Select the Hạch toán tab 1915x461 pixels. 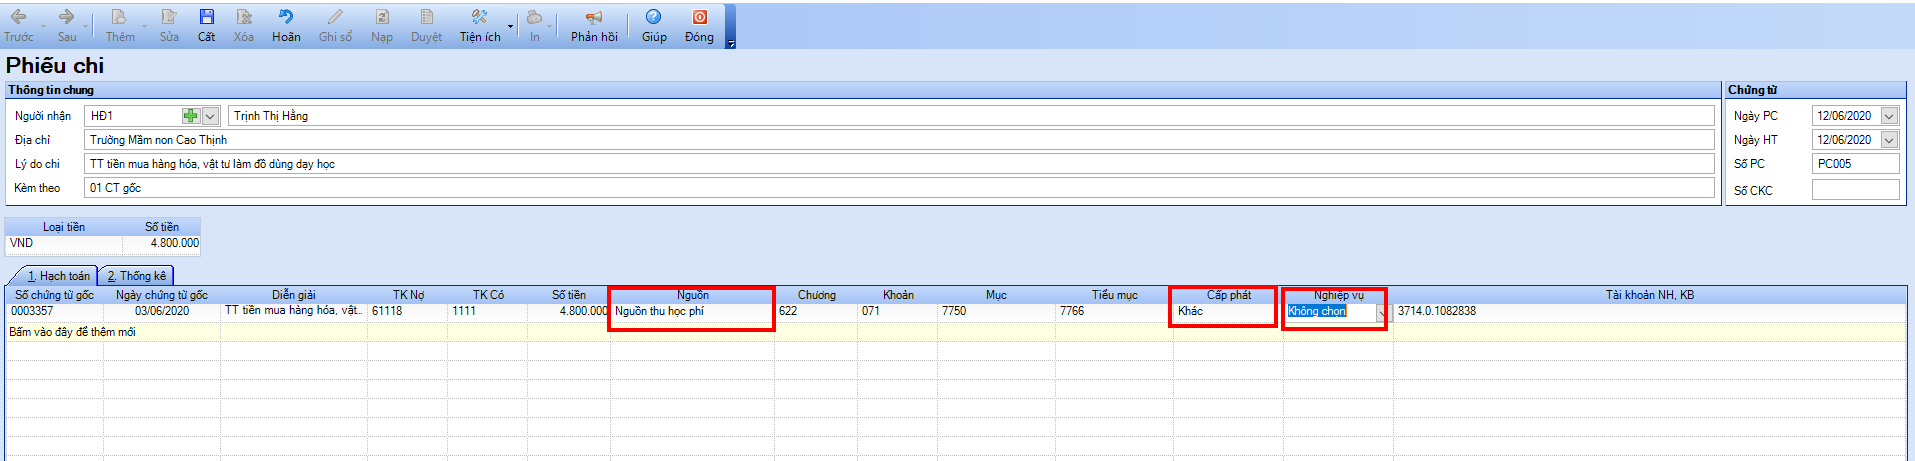pyautogui.click(x=58, y=276)
